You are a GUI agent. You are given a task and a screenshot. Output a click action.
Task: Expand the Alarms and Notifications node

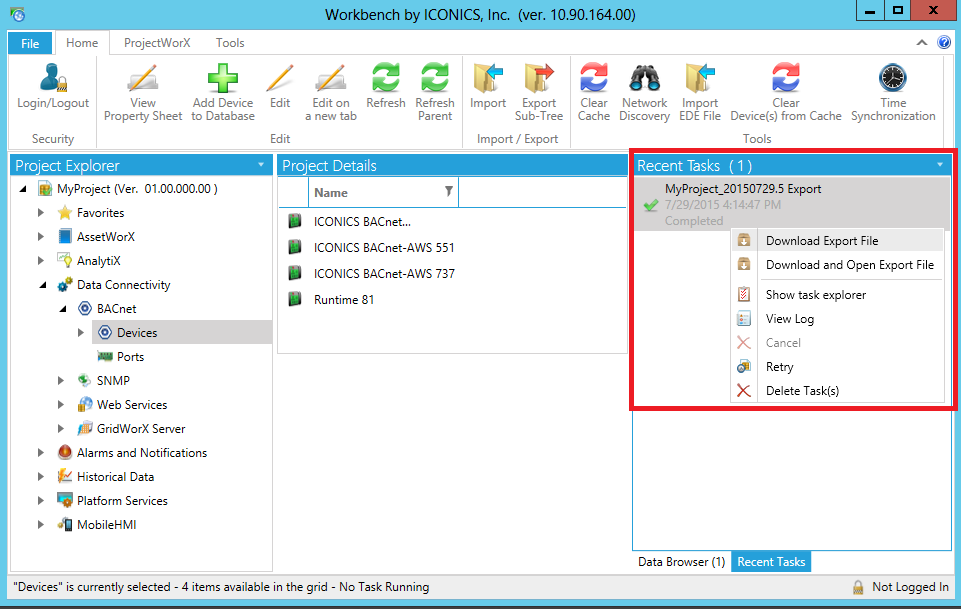pyautogui.click(x=41, y=453)
